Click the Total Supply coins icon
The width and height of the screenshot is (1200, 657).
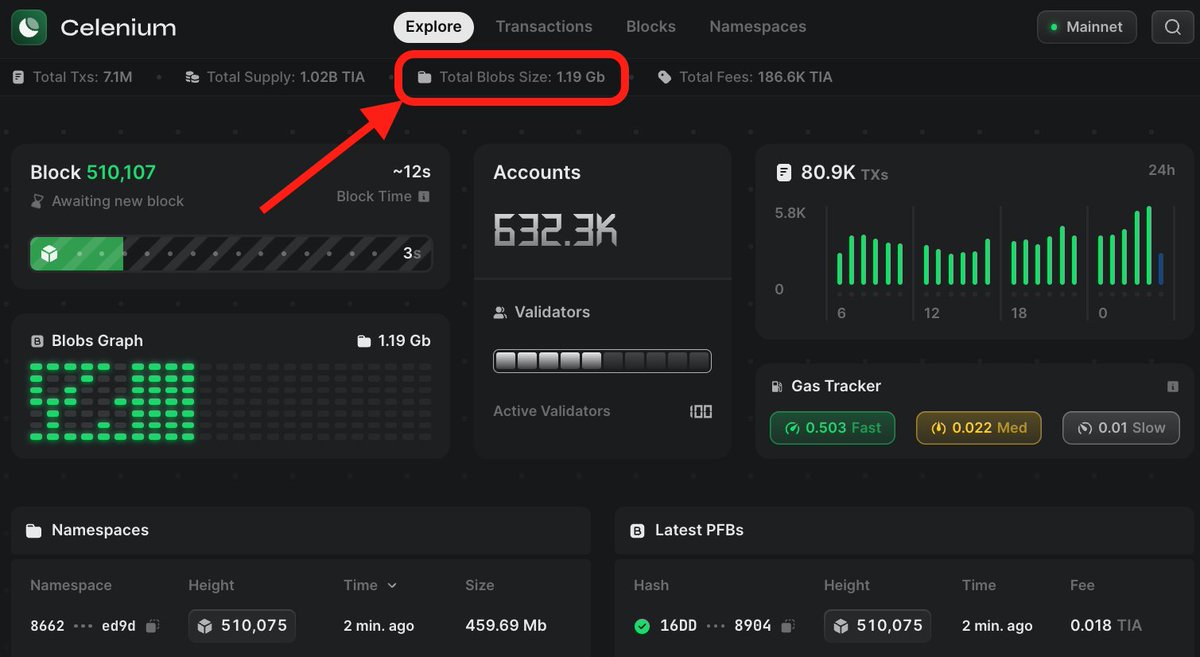(x=192, y=77)
